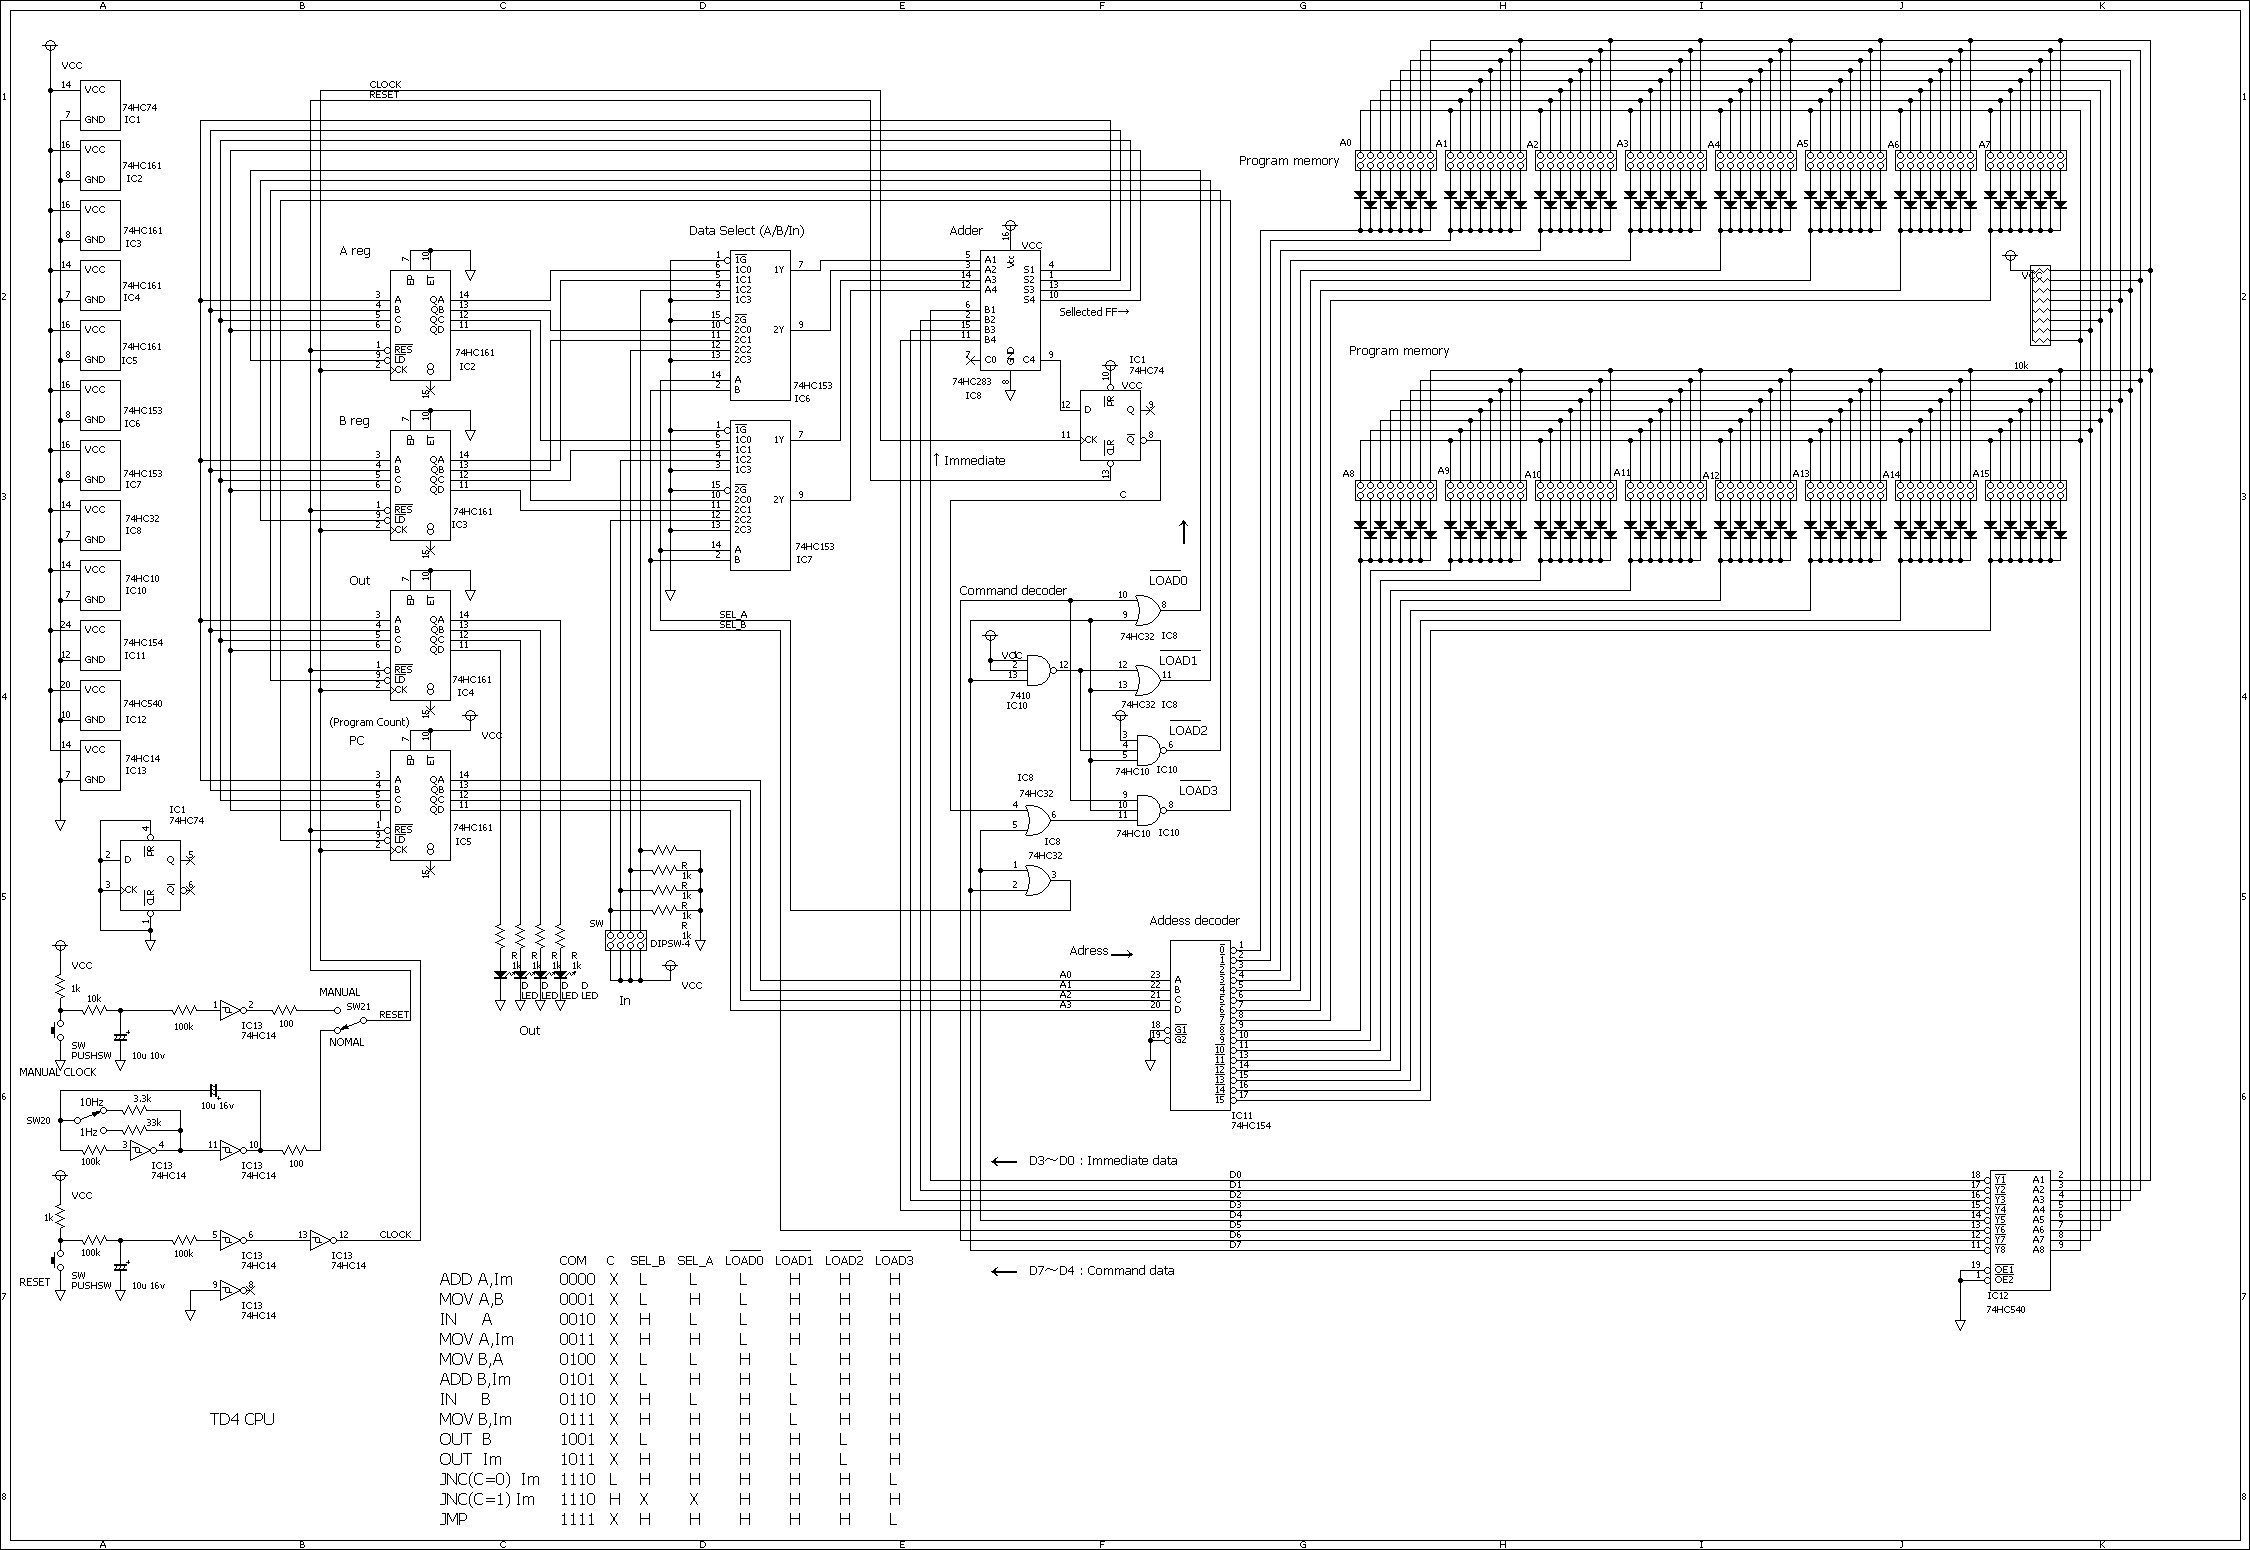Viewport: 2250px width, 1550px height.
Task: Click the 'OUT Im' table row
Action: (671, 1459)
